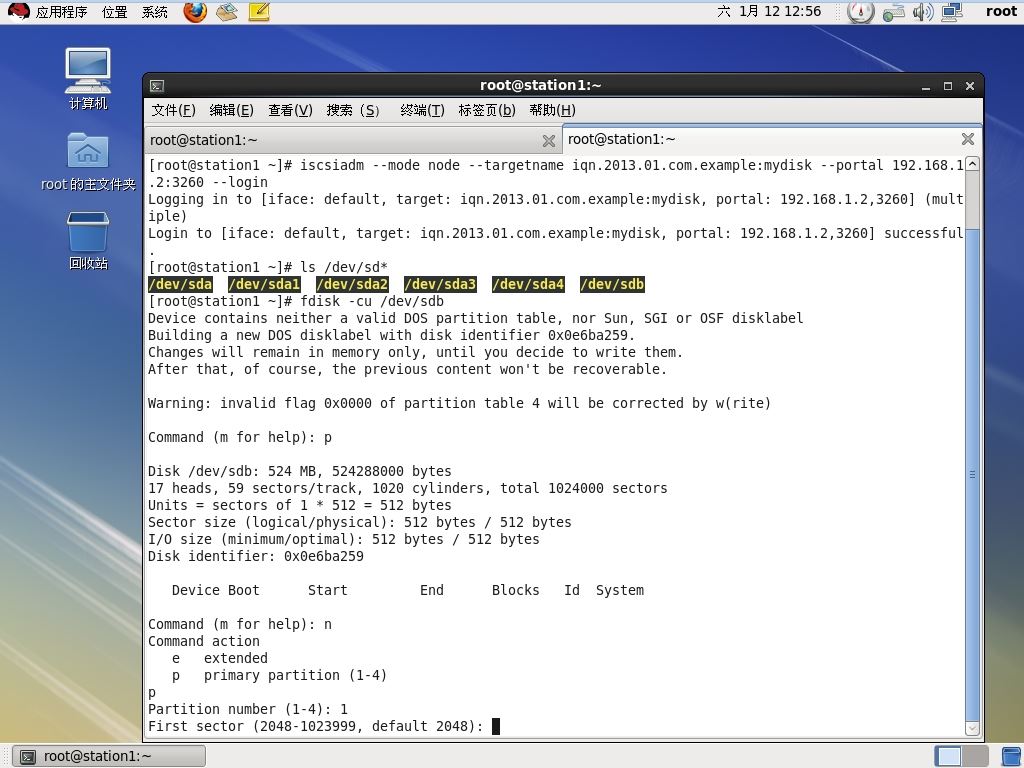Click the highlighted /dev/sda3 entry
The height and width of the screenshot is (768, 1024).
tap(440, 284)
